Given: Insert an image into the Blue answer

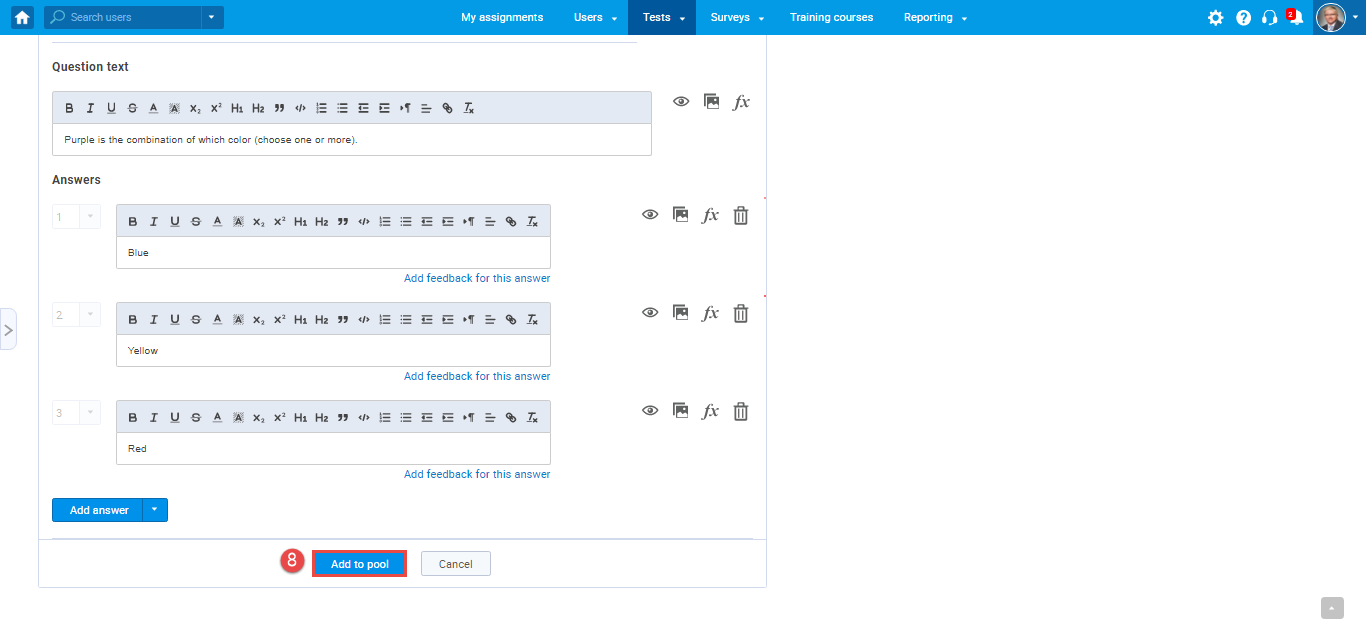Looking at the screenshot, I should point(680,214).
